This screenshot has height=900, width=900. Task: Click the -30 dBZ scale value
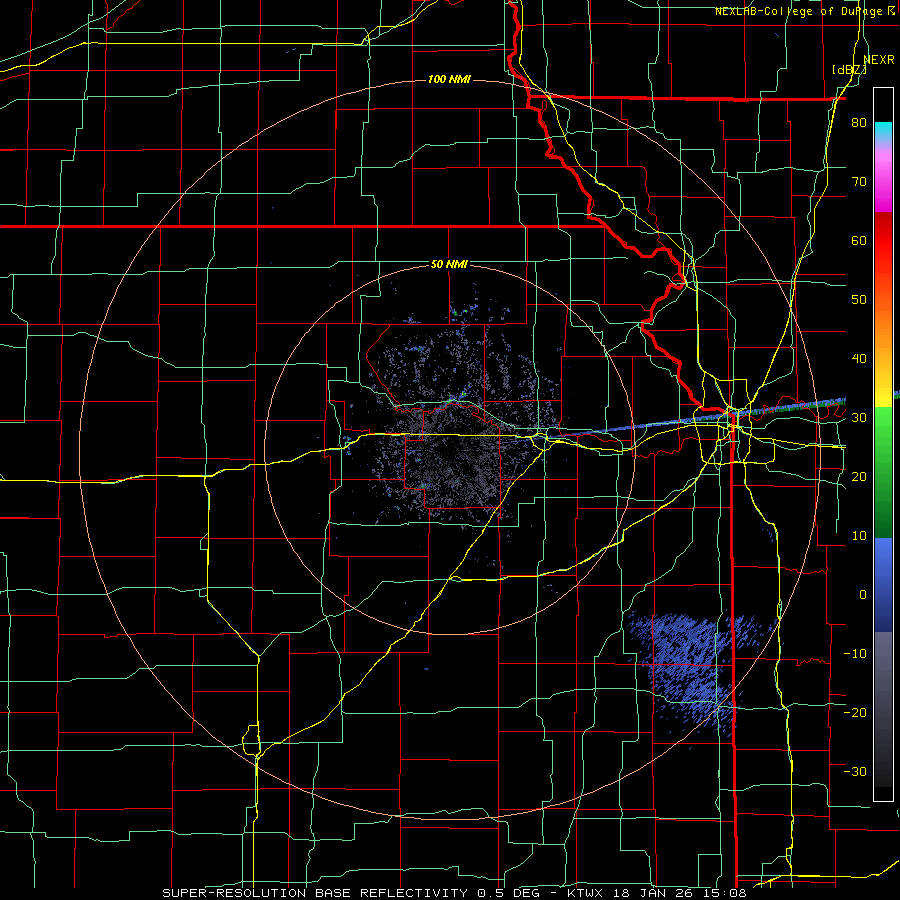point(855,771)
